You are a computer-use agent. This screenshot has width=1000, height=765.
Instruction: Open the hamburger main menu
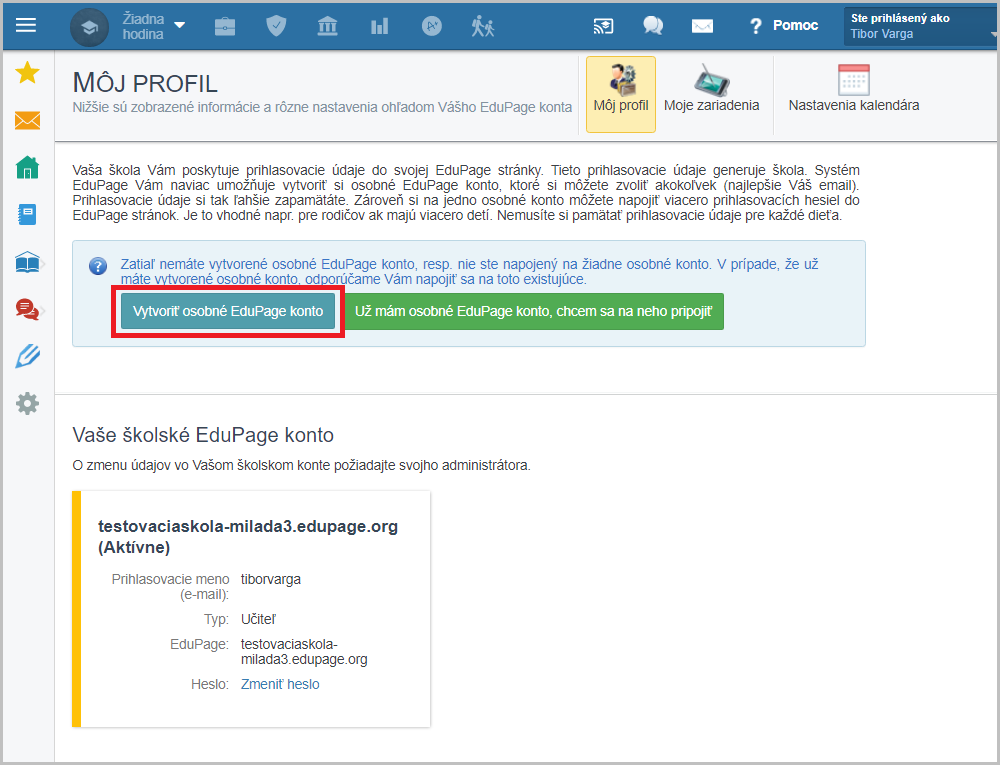[26, 26]
